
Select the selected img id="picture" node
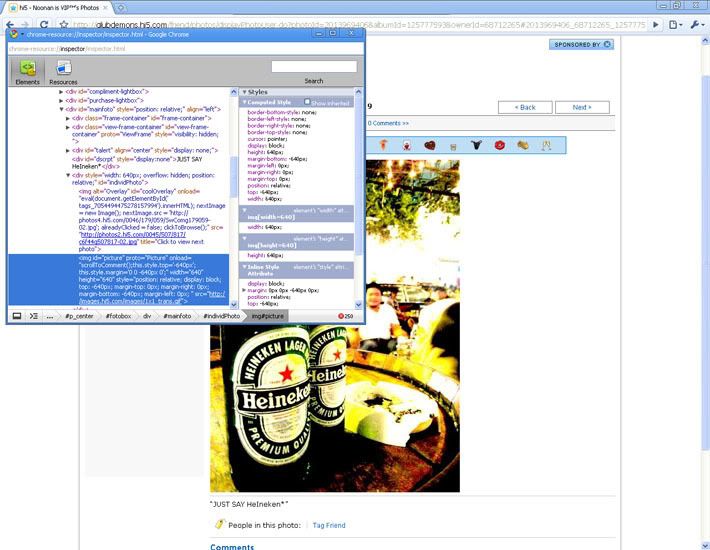(119, 279)
